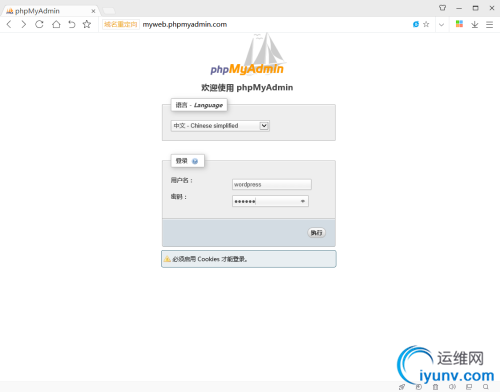Screen dimensions: 500x392
Task: Click the window layout icon in status bar
Action: pos(469,387)
